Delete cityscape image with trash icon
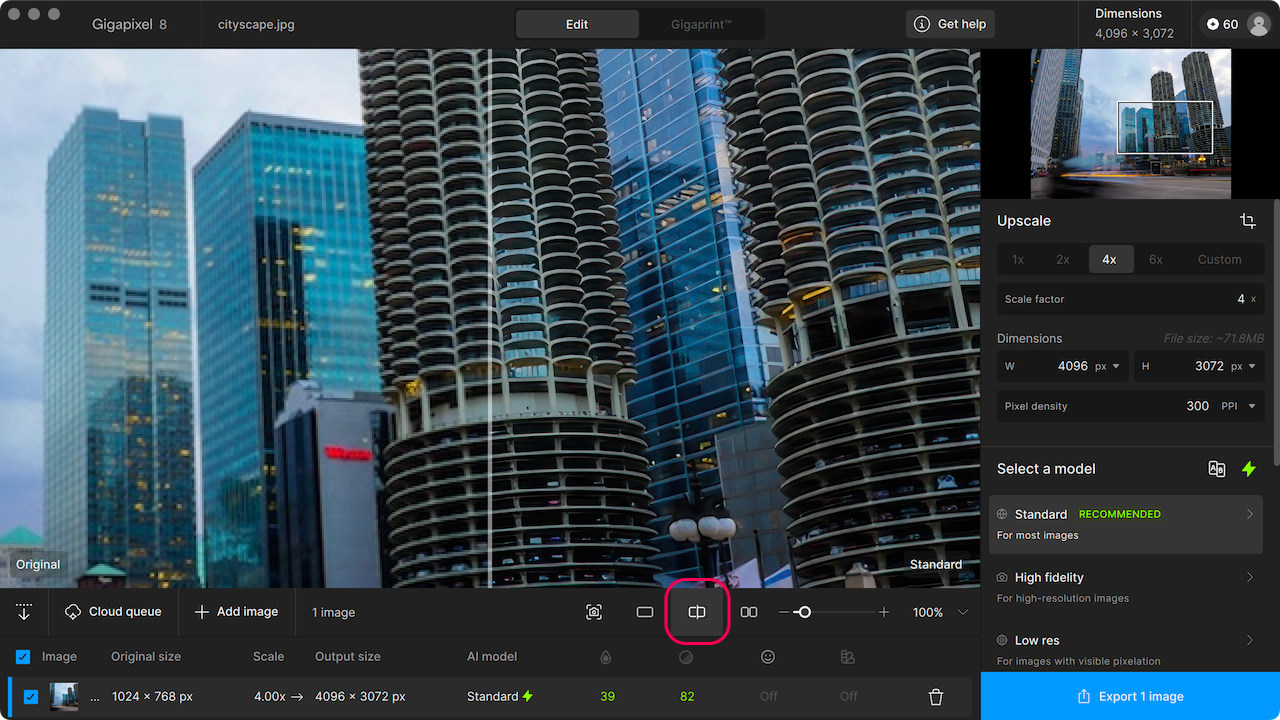The image size is (1280, 720). [936, 697]
